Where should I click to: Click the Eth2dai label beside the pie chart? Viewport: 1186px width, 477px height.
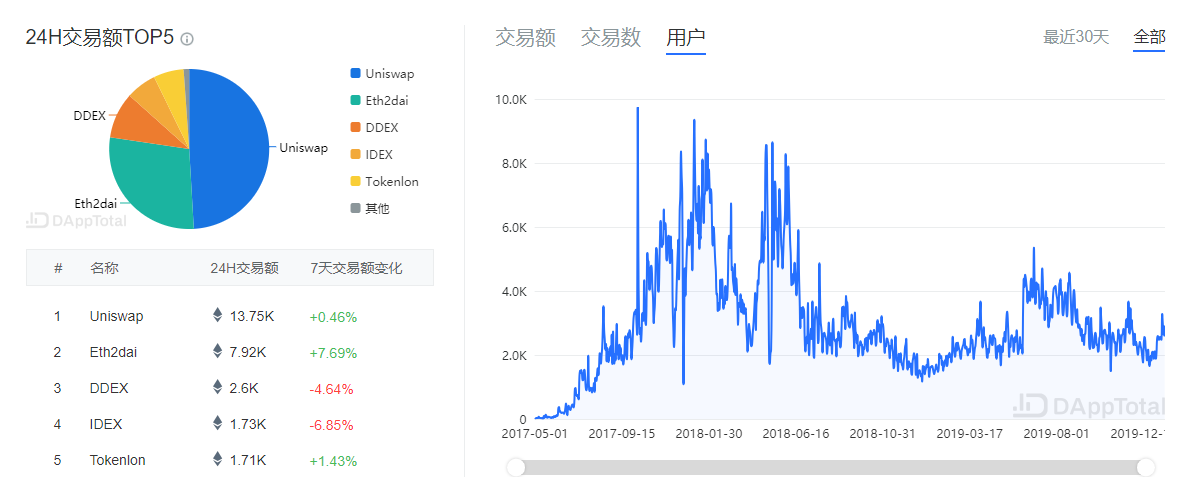click(x=93, y=203)
